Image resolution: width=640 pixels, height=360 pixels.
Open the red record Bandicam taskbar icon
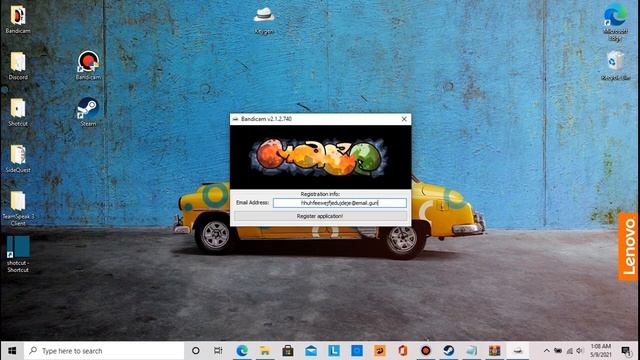click(x=426, y=351)
